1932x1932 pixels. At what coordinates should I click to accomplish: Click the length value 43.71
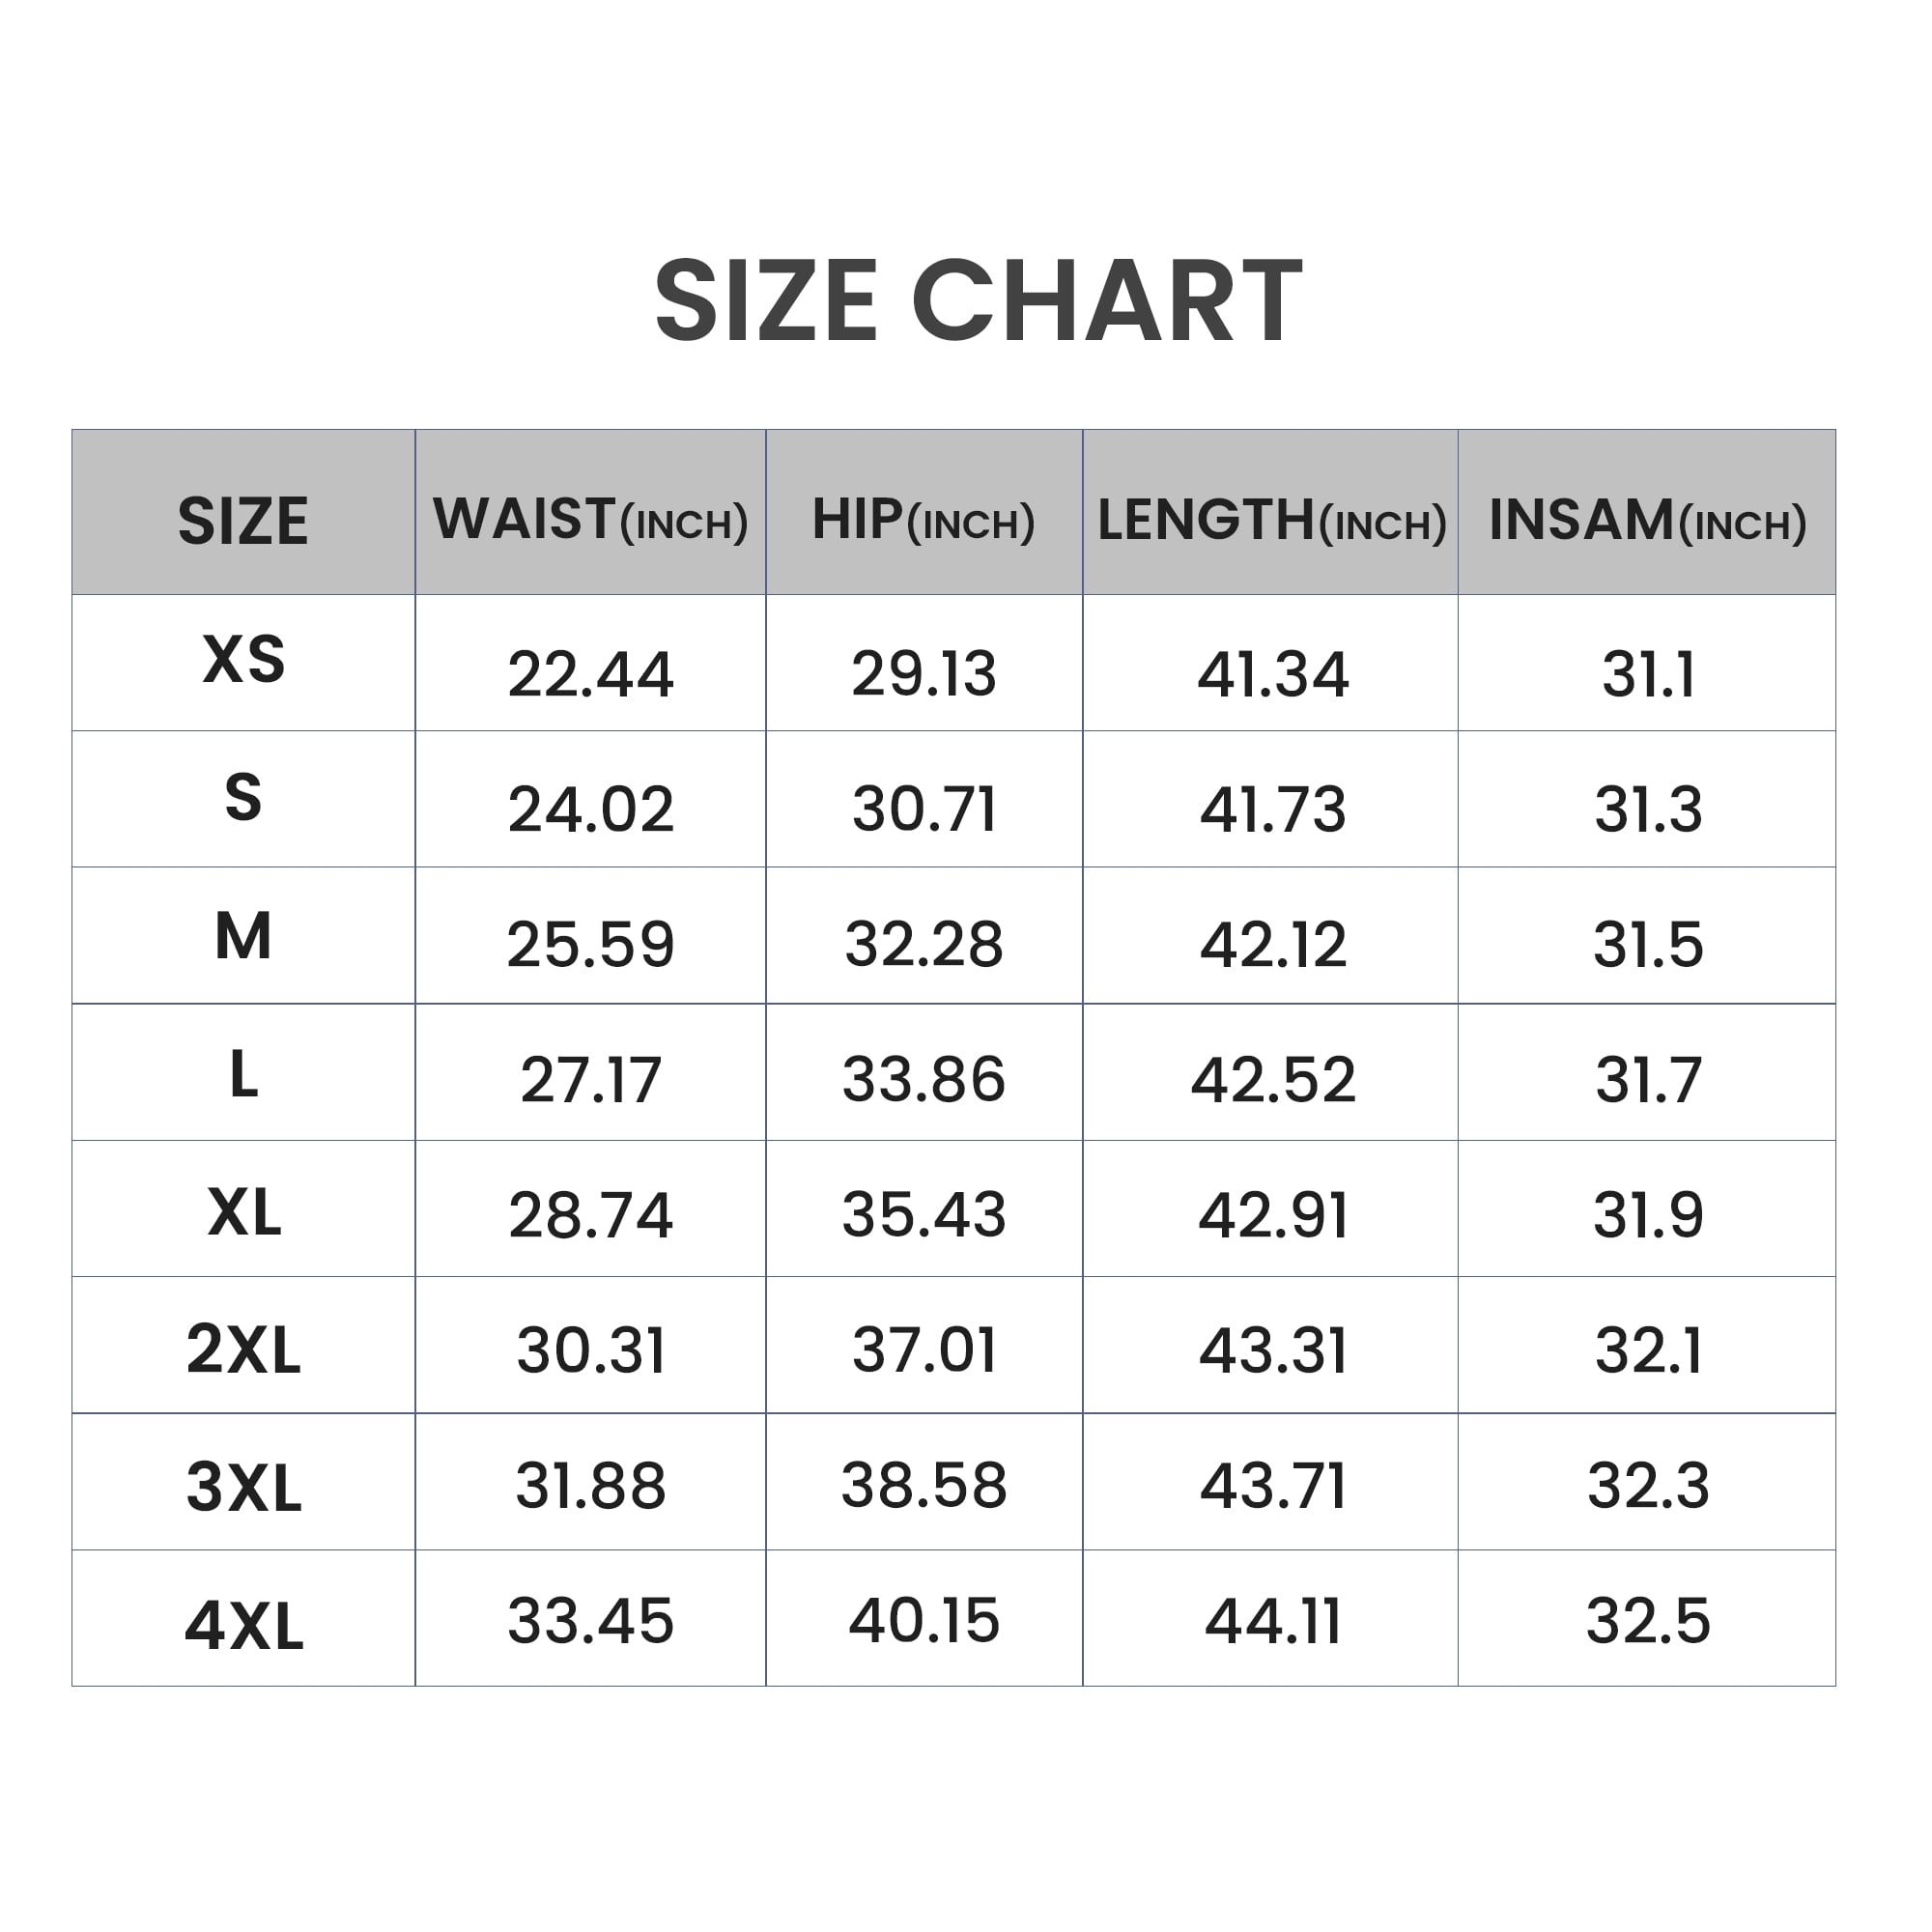pos(1272,1486)
